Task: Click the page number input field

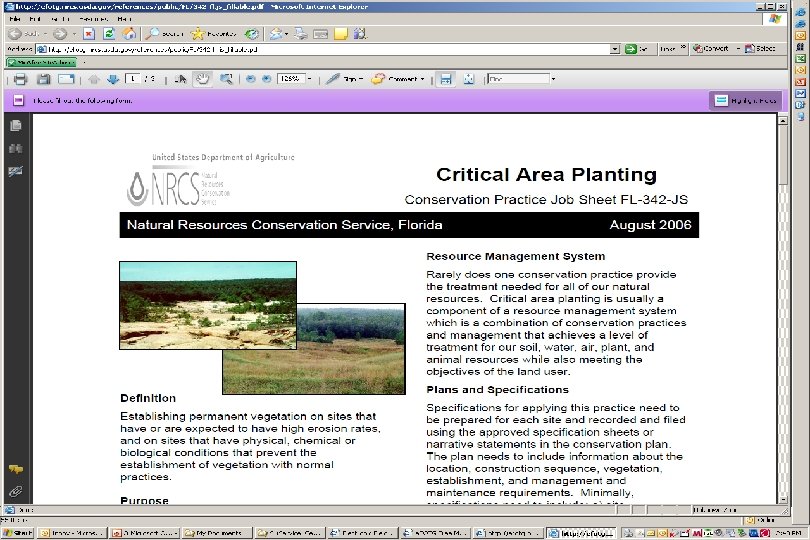Action: [x=133, y=79]
